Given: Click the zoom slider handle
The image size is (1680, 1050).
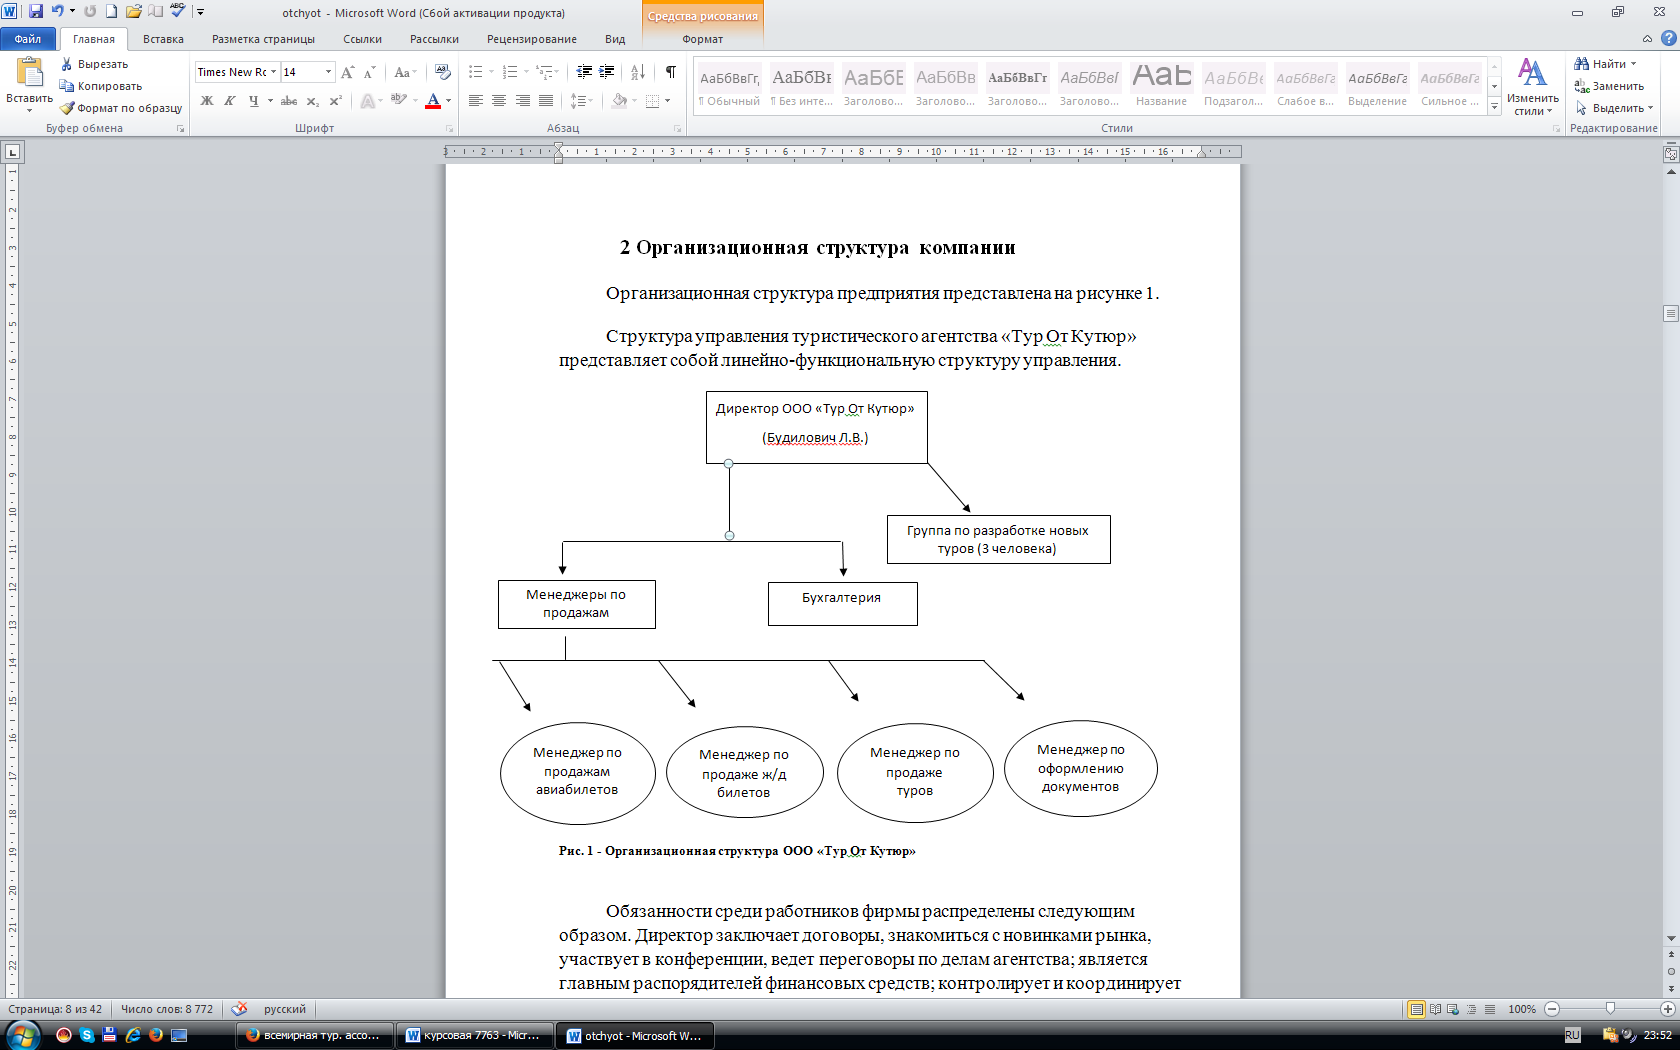Looking at the screenshot, I should tap(1610, 1009).
